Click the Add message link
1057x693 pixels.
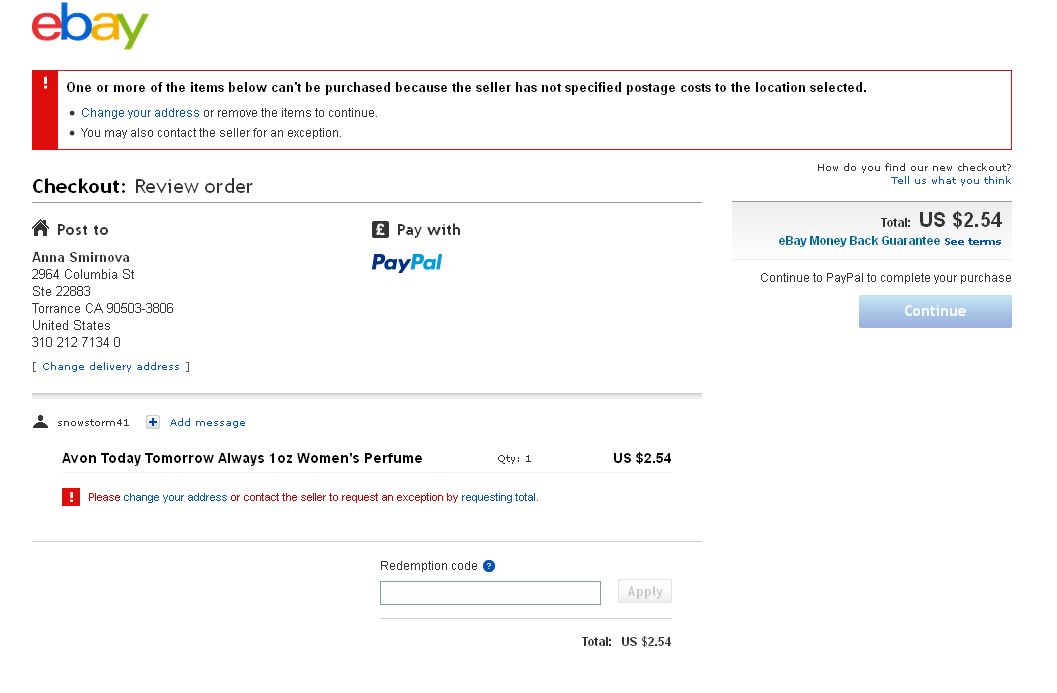pyautogui.click(x=207, y=423)
